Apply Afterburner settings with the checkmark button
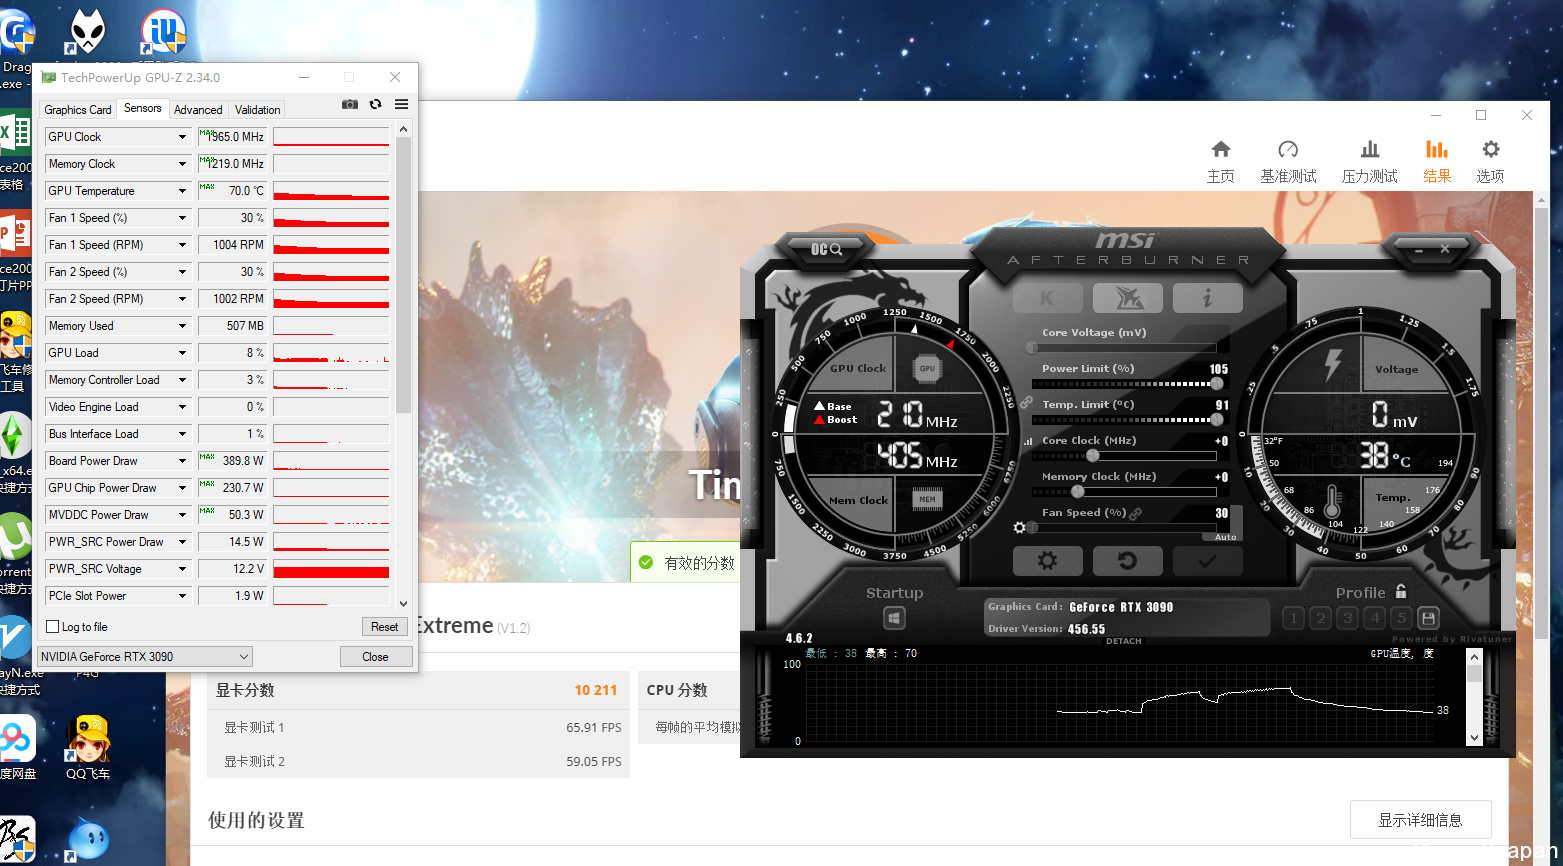This screenshot has width=1563, height=866. [x=1207, y=561]
